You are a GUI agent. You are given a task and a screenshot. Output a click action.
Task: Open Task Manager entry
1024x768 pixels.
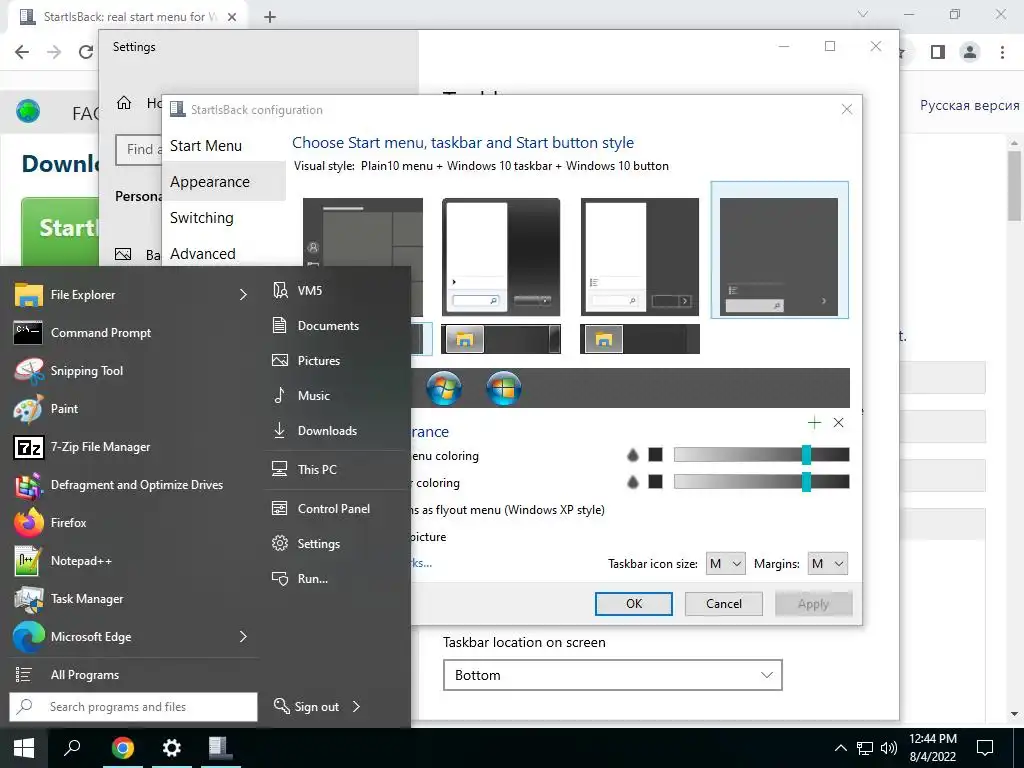(131, 598)
